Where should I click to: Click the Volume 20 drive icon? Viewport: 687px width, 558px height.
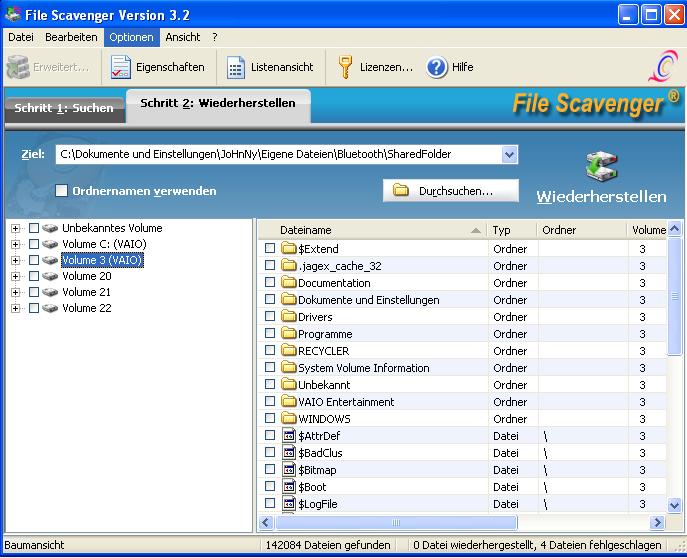(x=50, y=276)
